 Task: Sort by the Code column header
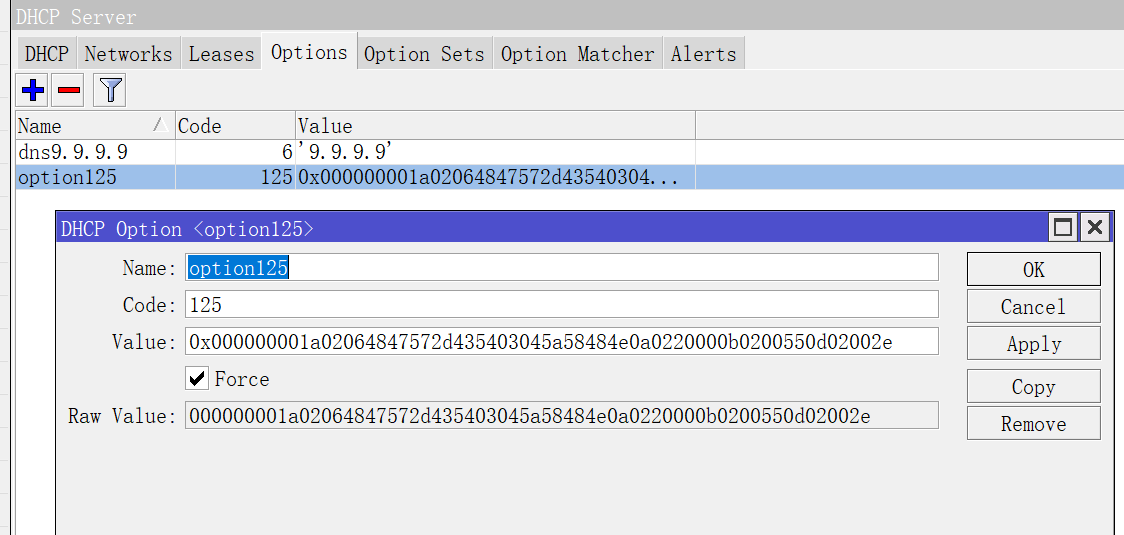[x=235, y=126]
